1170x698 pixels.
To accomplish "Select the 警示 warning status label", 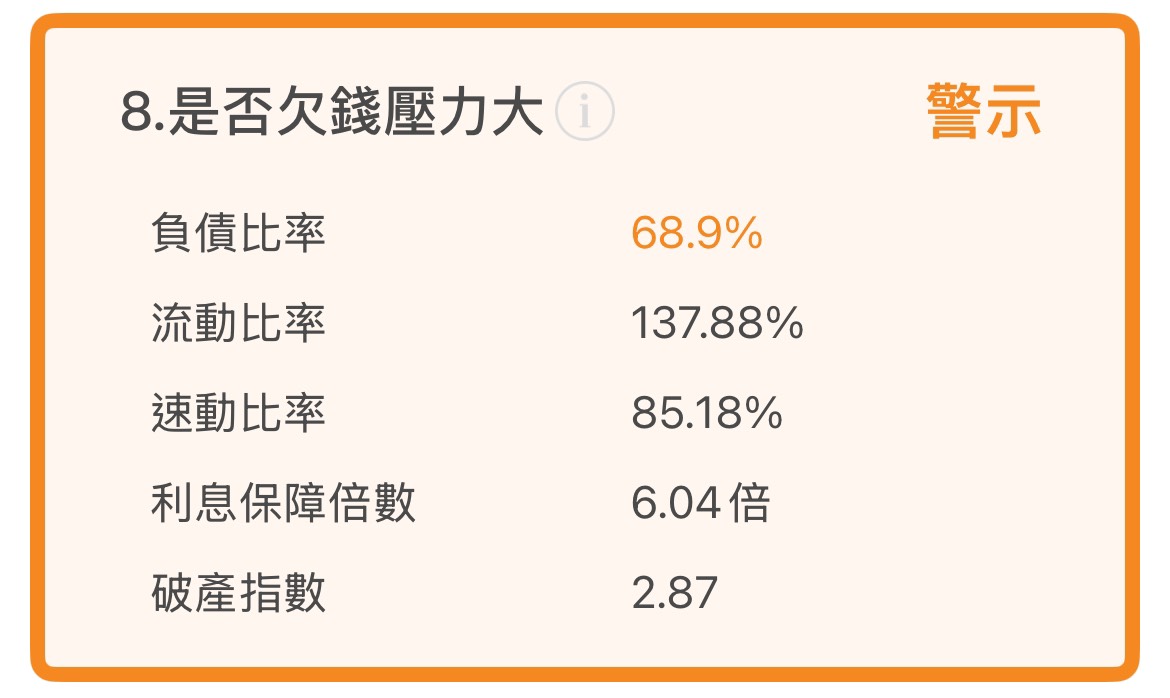I will point(983,111).
